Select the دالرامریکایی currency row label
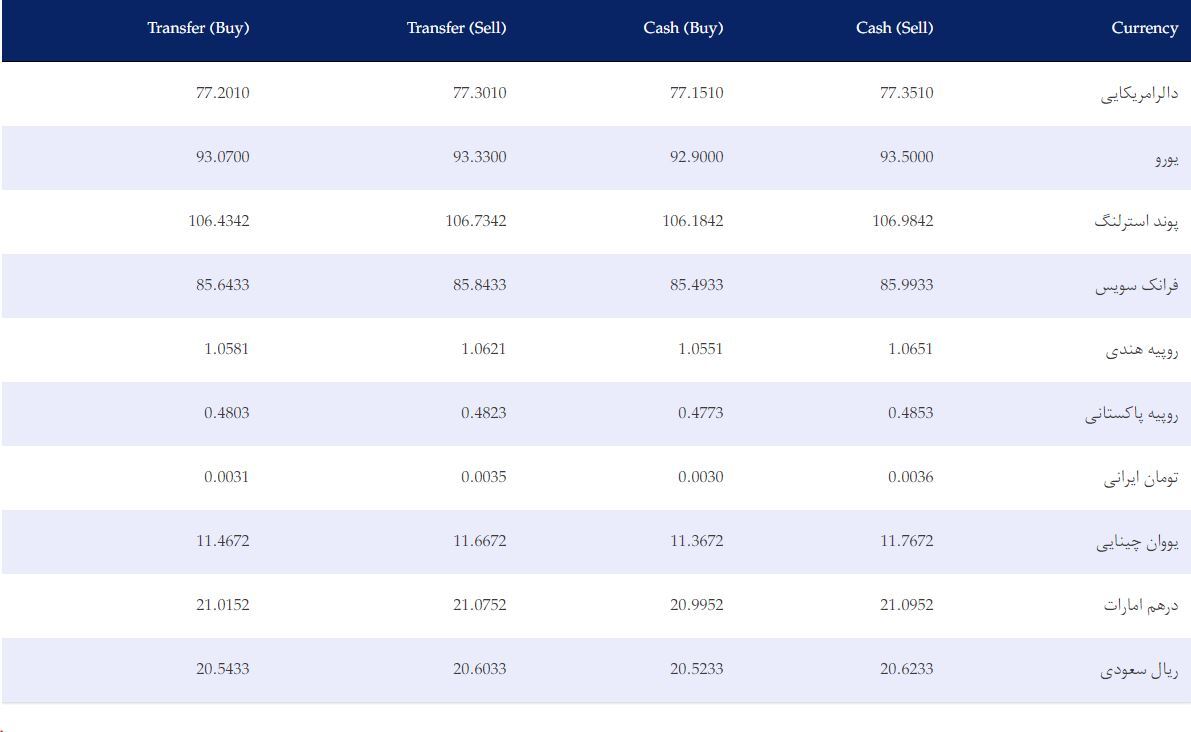This screenshot has width=1191, height=732. point(1139,93)
